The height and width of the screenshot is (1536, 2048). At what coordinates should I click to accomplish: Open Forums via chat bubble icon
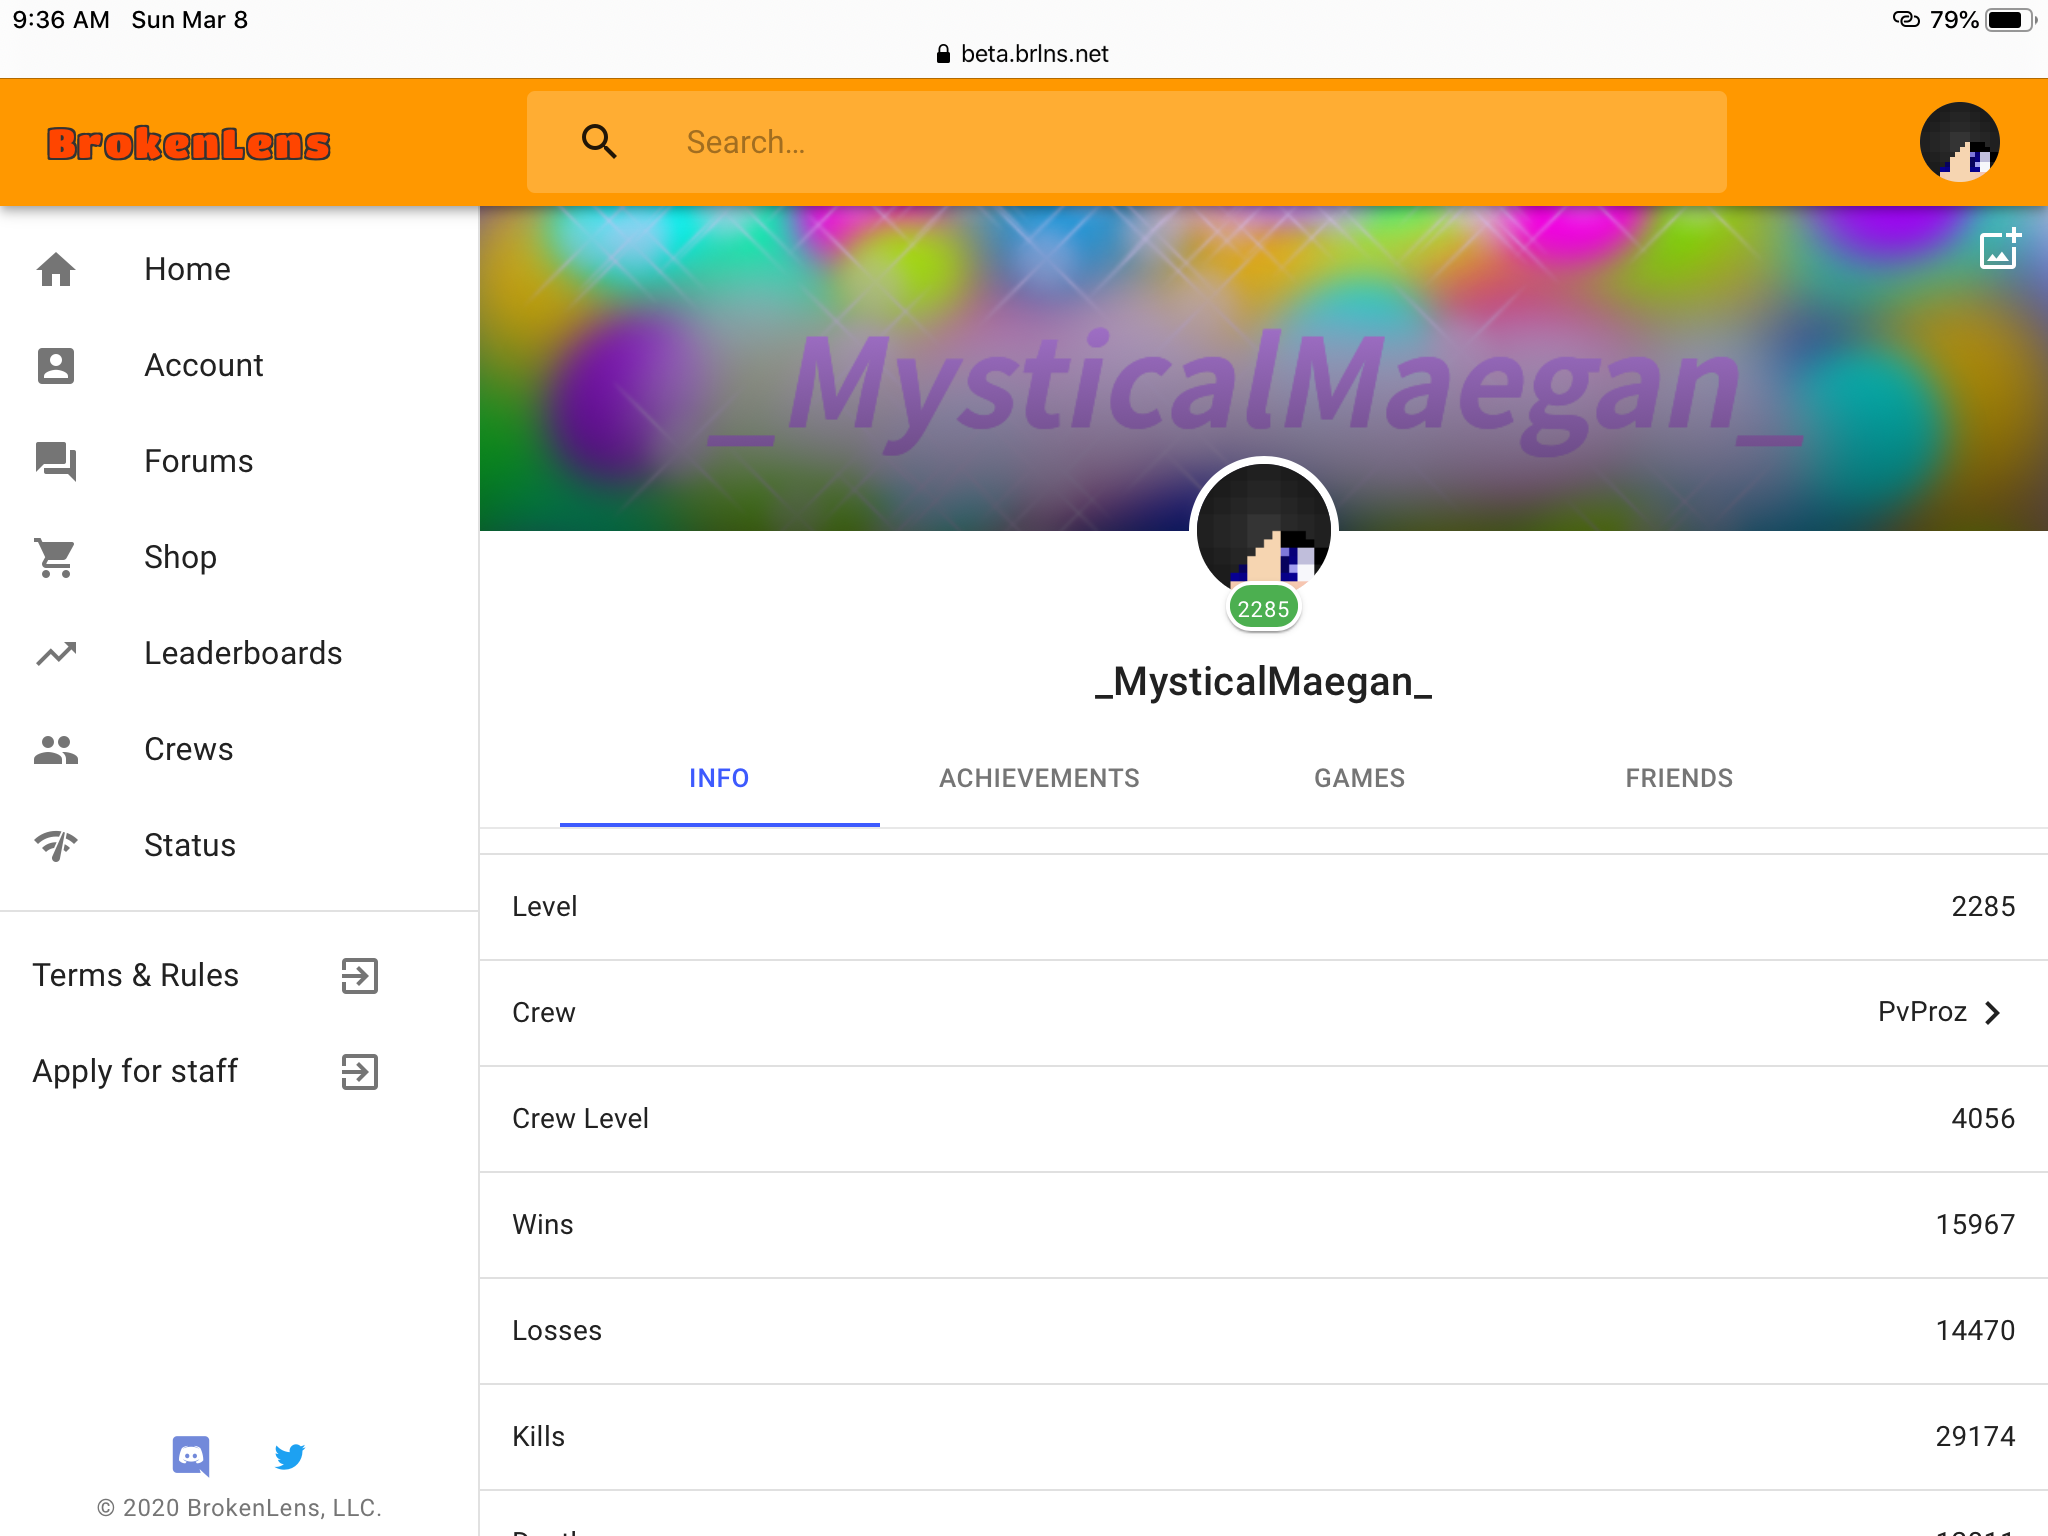point(56,461)
